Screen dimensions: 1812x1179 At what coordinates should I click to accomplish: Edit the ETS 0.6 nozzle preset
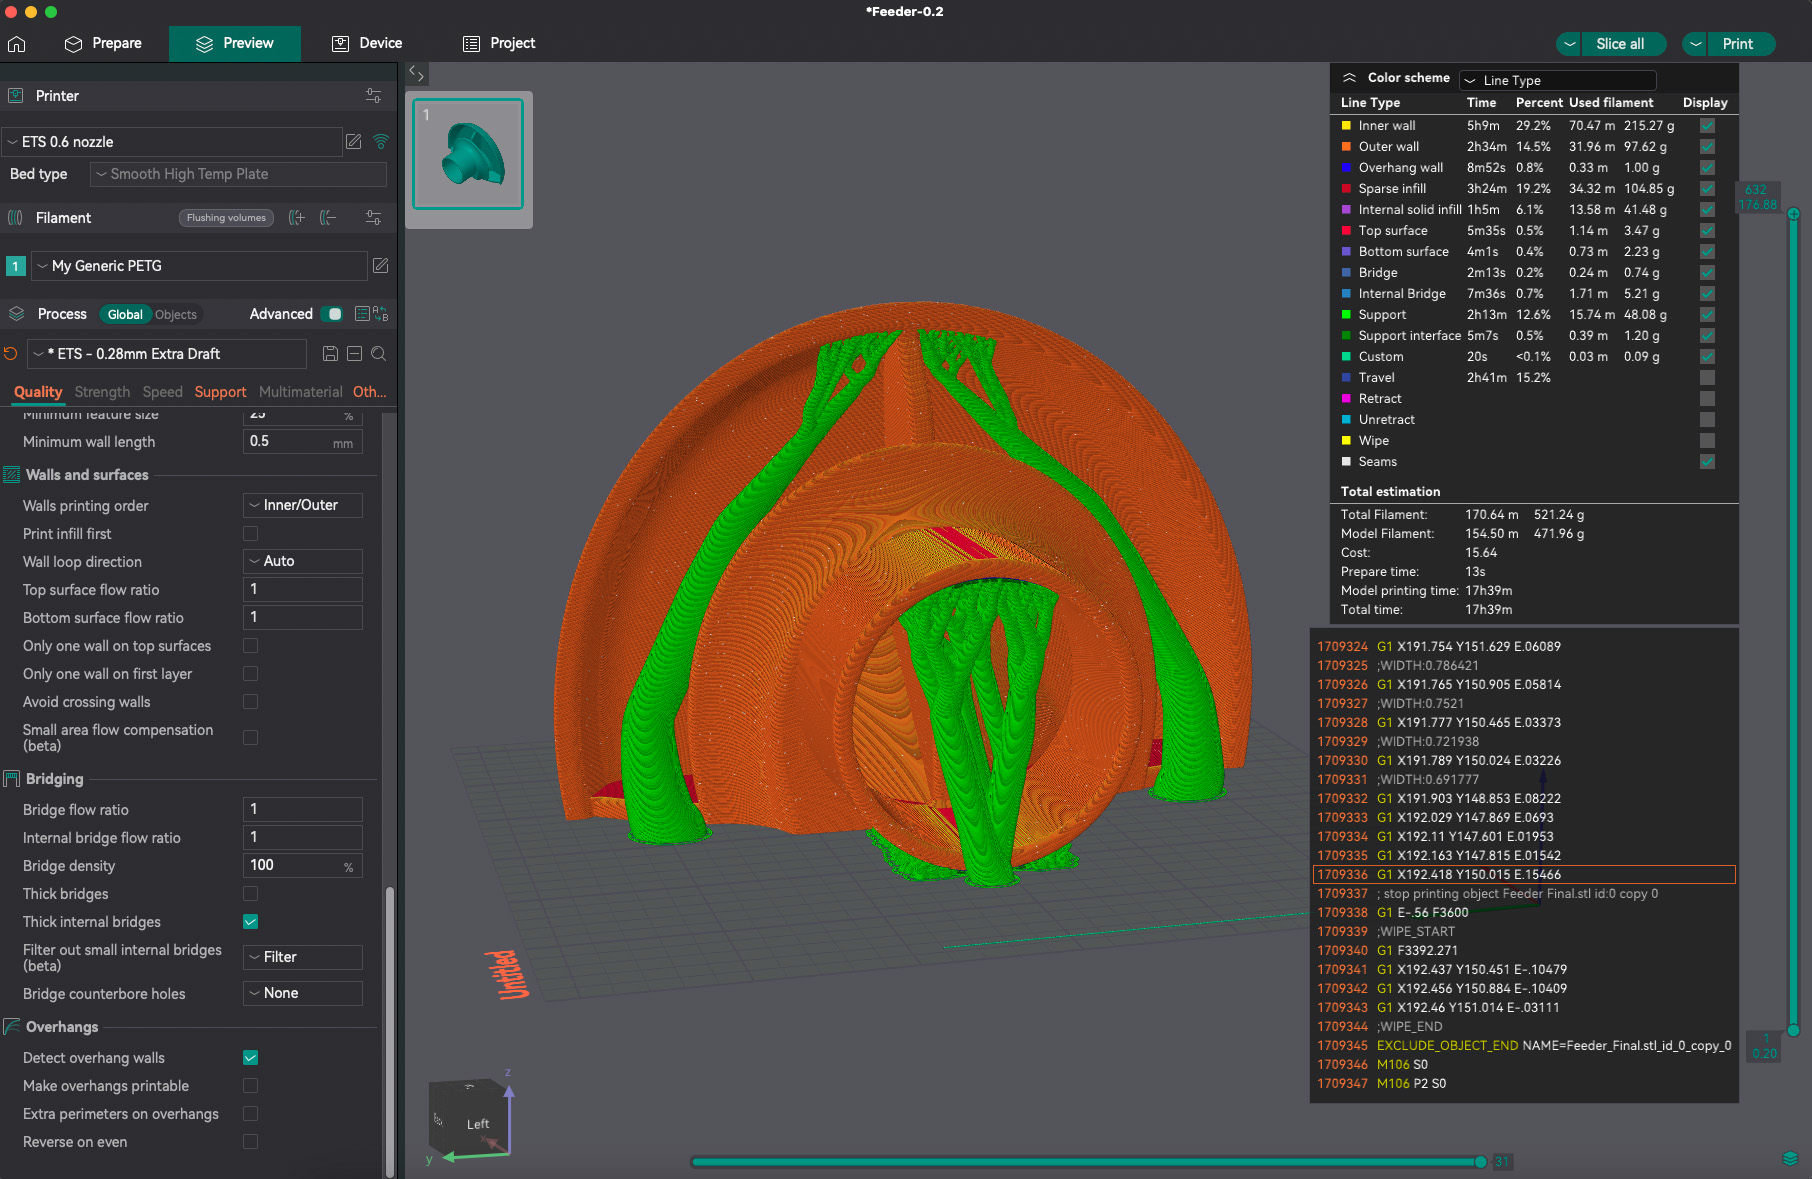tap(353, 142)
